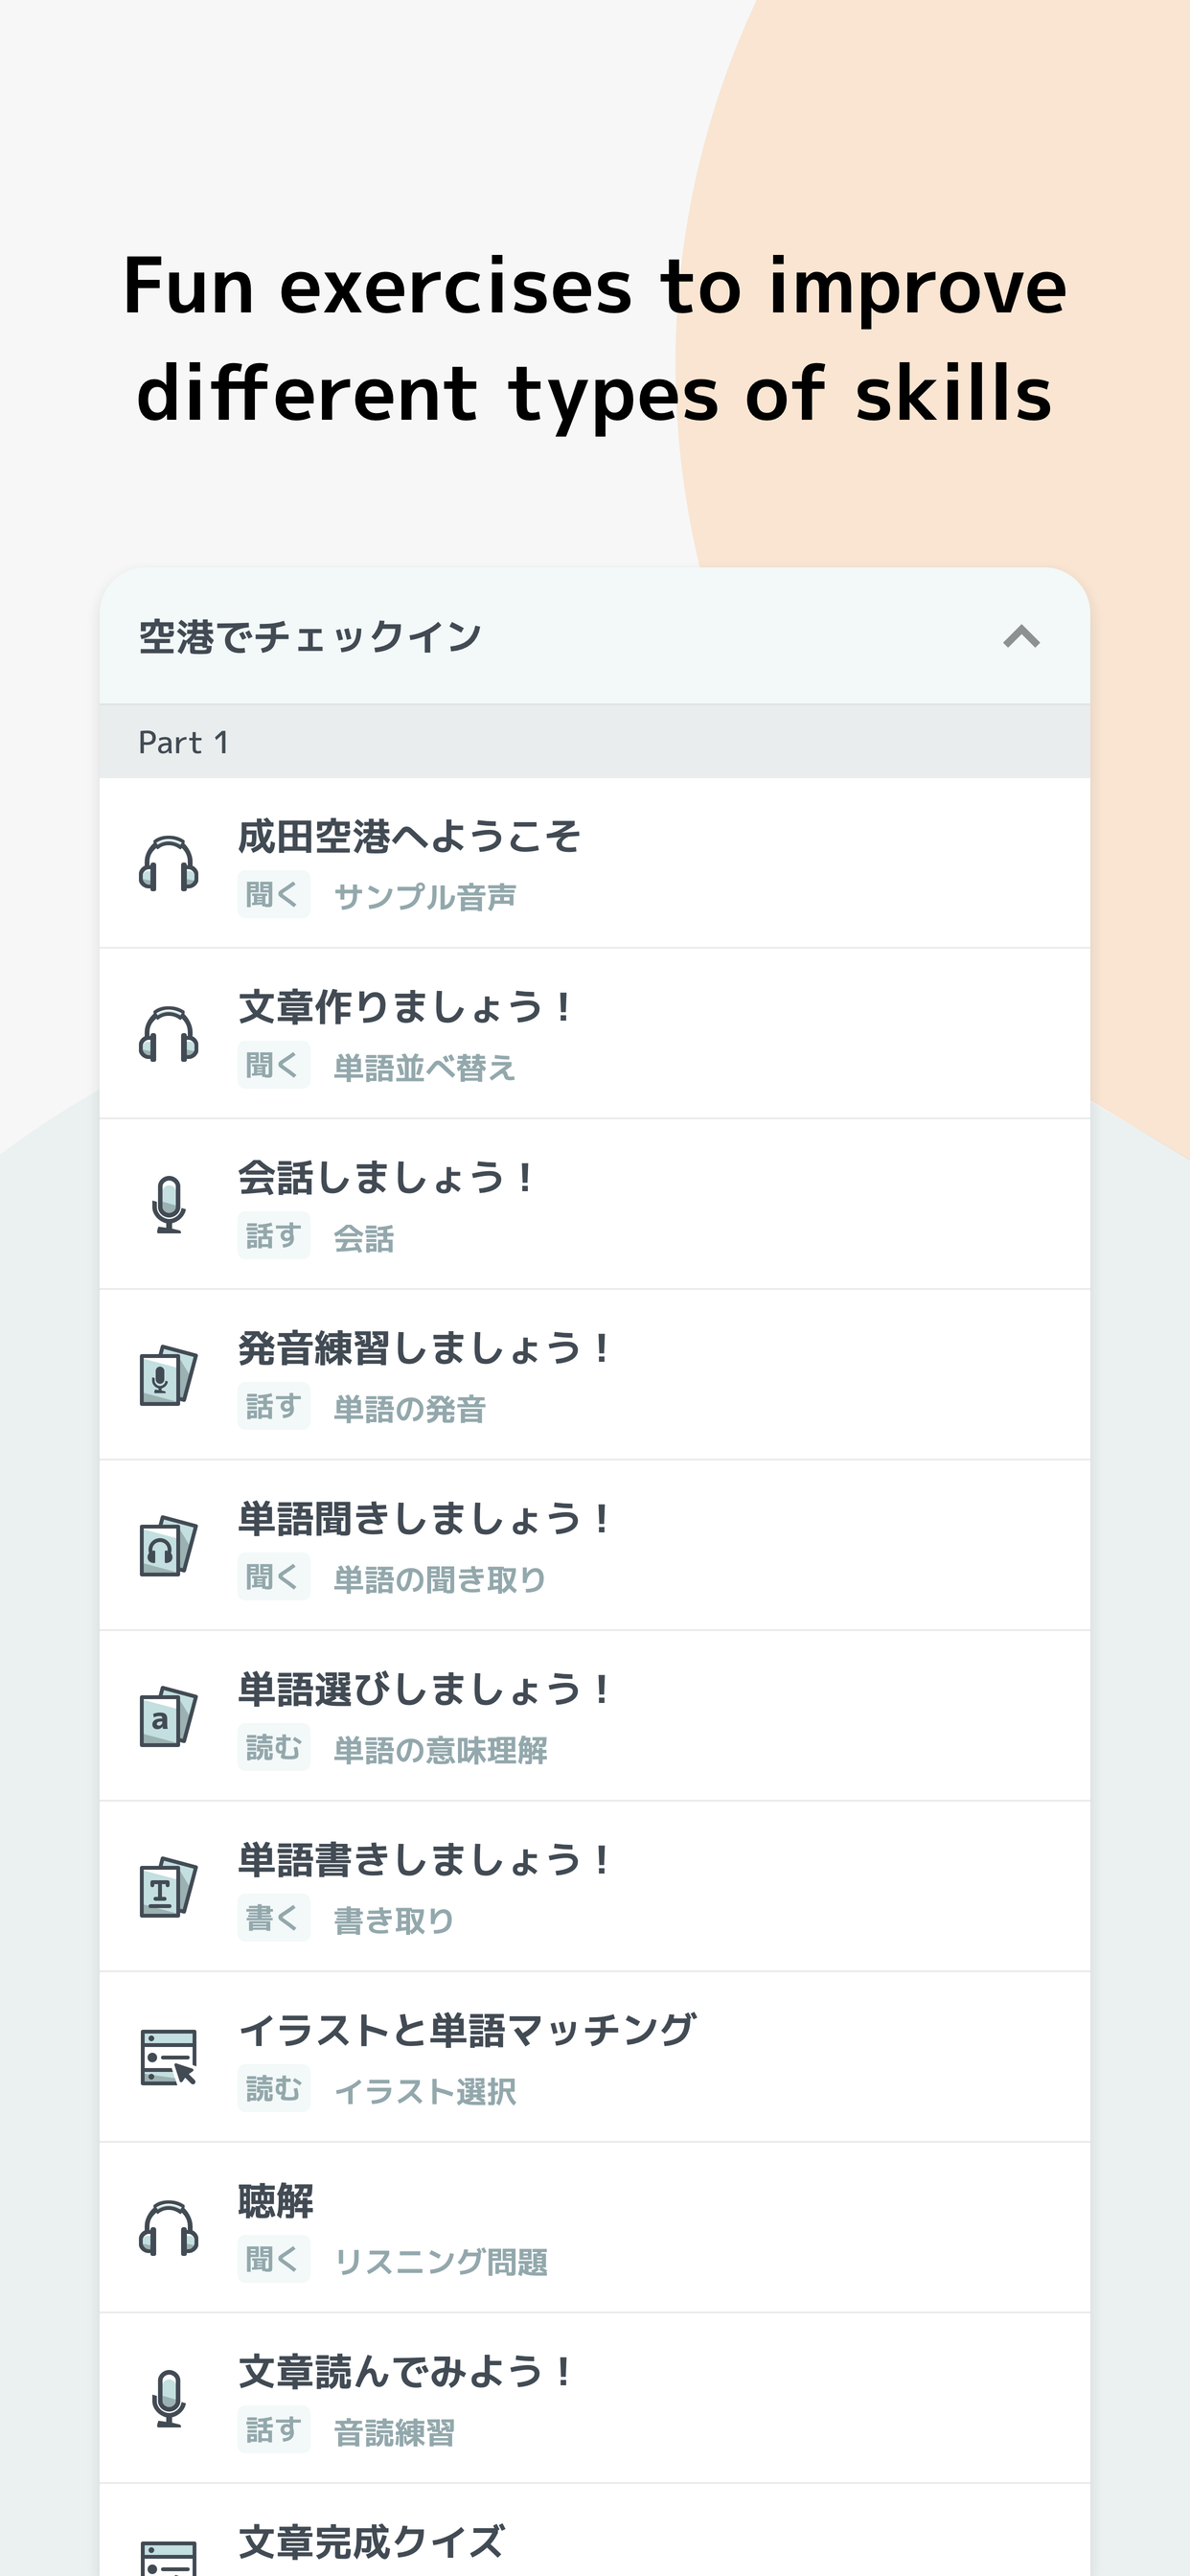Viewport: 1190px width, 2576px height.
Task: Tap microphone icon beside 文章読んでみよう
Action: (x=168, y=2399)
